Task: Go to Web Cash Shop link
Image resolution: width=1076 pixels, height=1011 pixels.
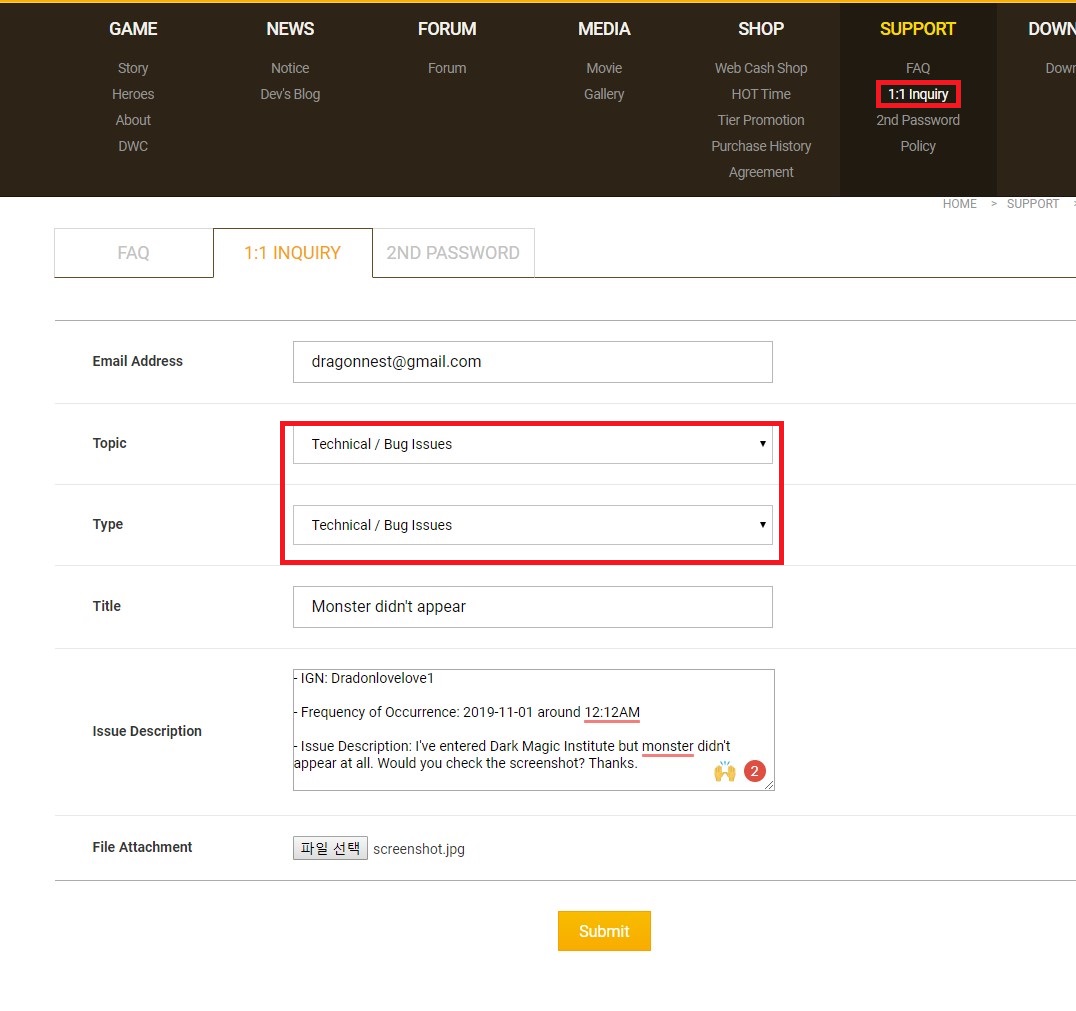Action: [x=761, y=68]
